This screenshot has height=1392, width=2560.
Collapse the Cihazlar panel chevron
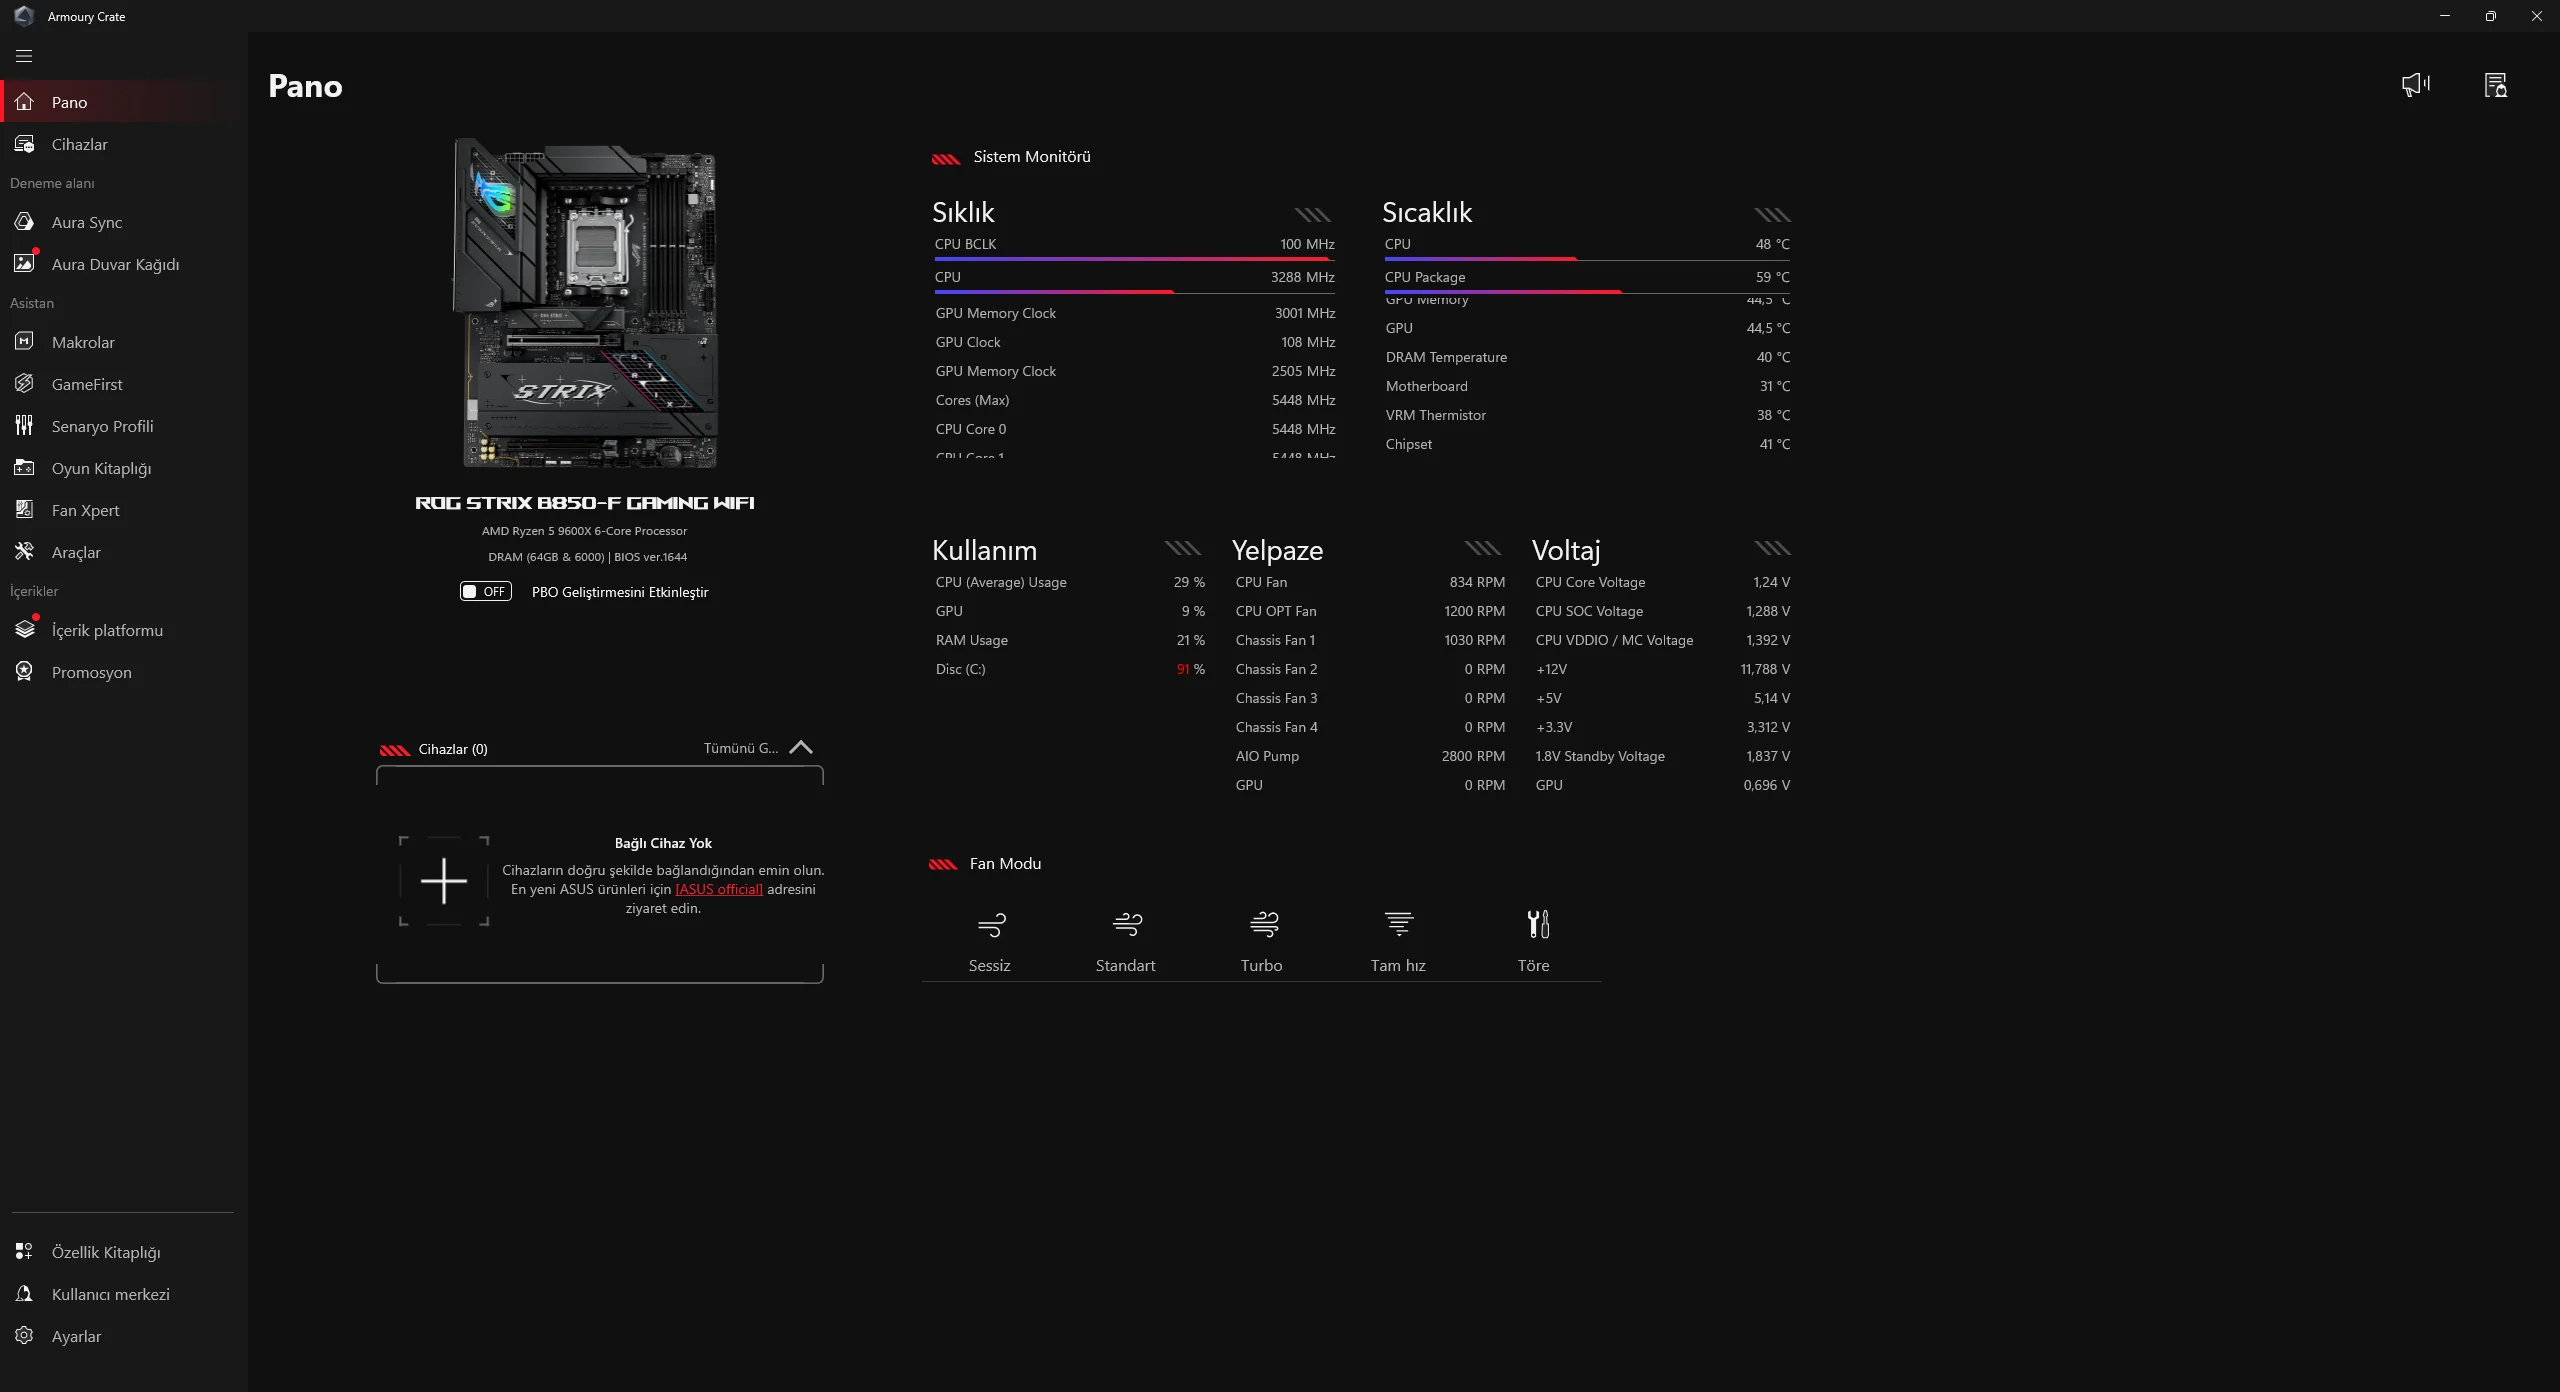point(801,748)
